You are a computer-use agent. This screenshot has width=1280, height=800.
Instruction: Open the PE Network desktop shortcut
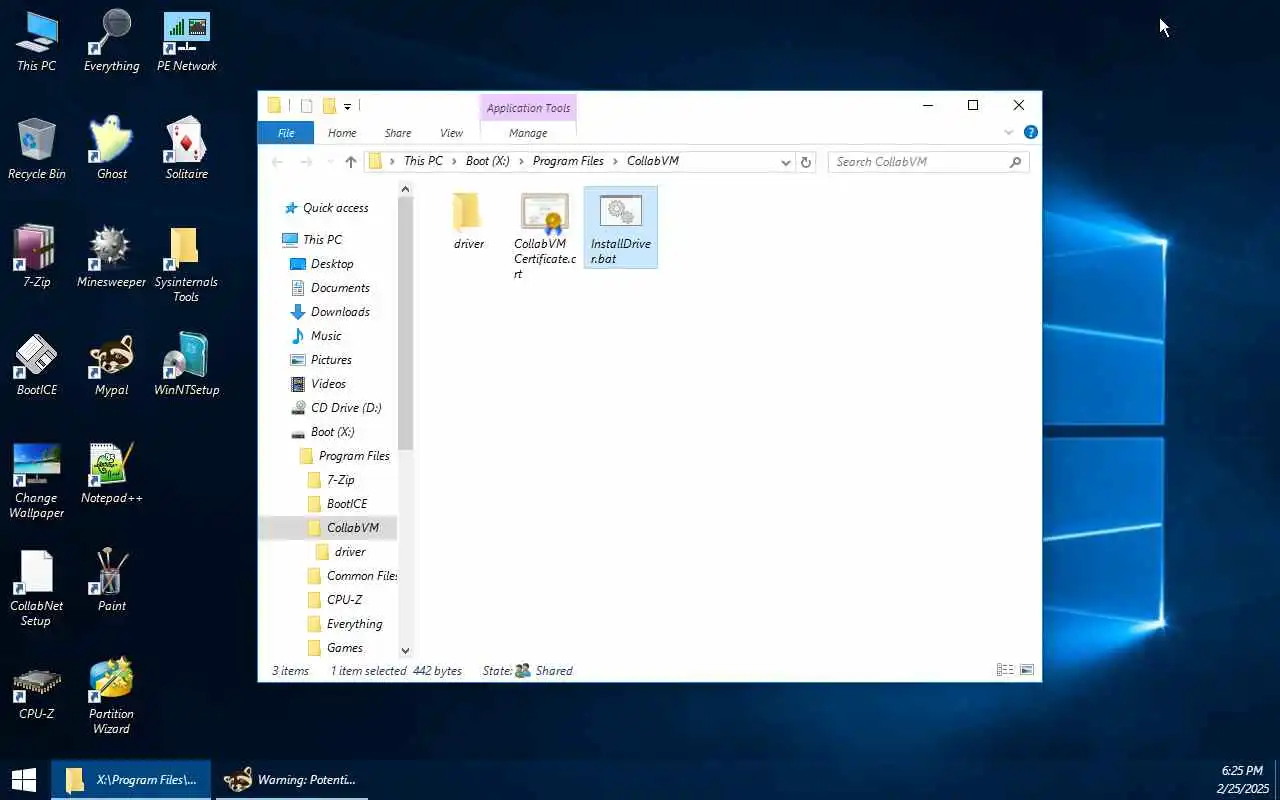pyautogui.click(x=187, y=42)
